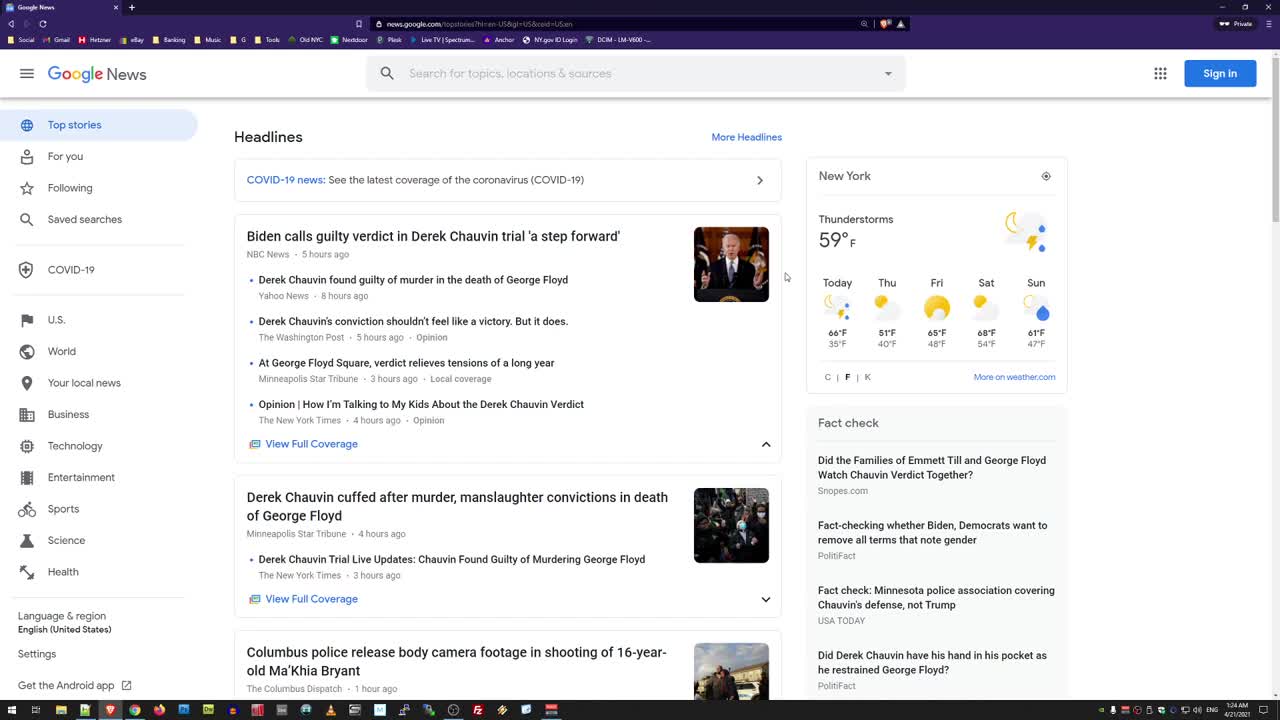This screenshot has width=1280, height=720.
Task: Click the Entertainment film icon
Action: [27, 478]
